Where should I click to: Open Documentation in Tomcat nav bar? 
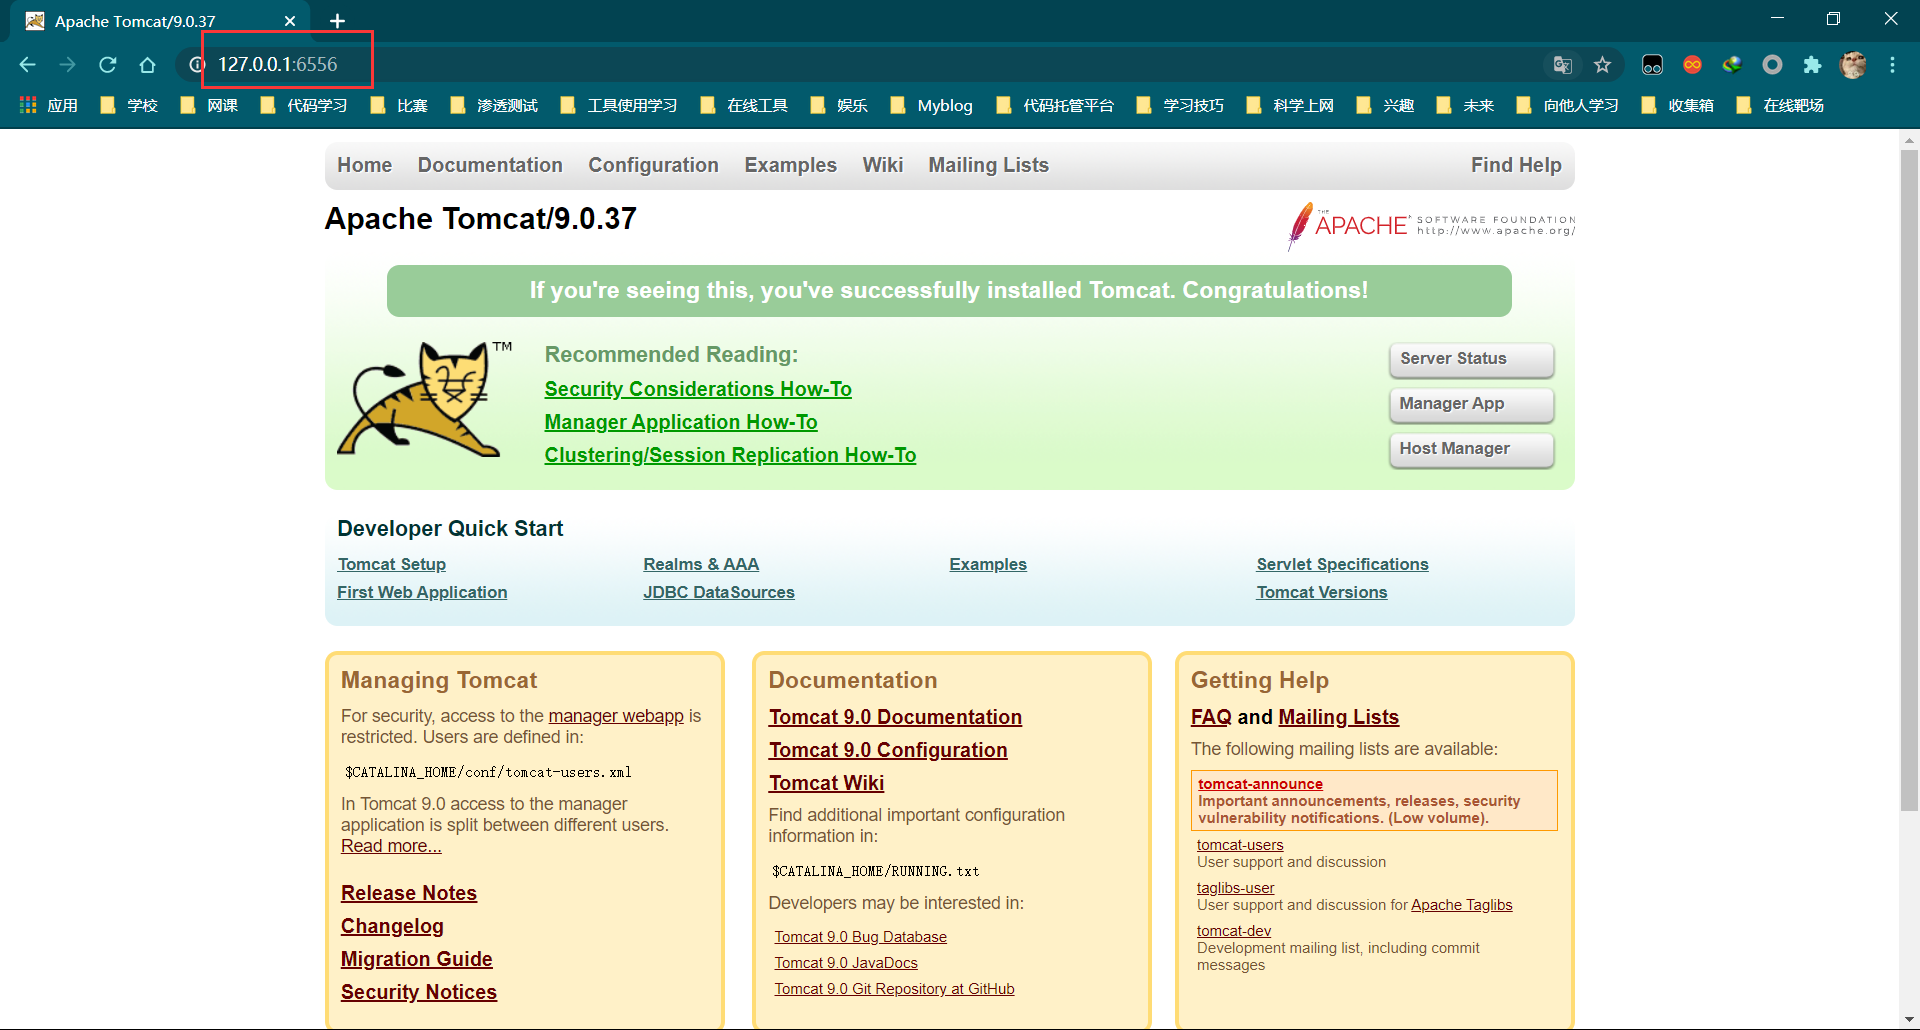coord(490,165)
